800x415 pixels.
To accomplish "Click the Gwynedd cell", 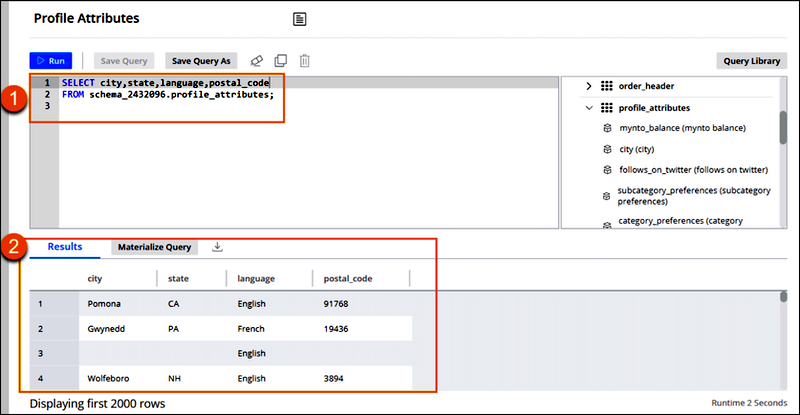I will point(106,329).
